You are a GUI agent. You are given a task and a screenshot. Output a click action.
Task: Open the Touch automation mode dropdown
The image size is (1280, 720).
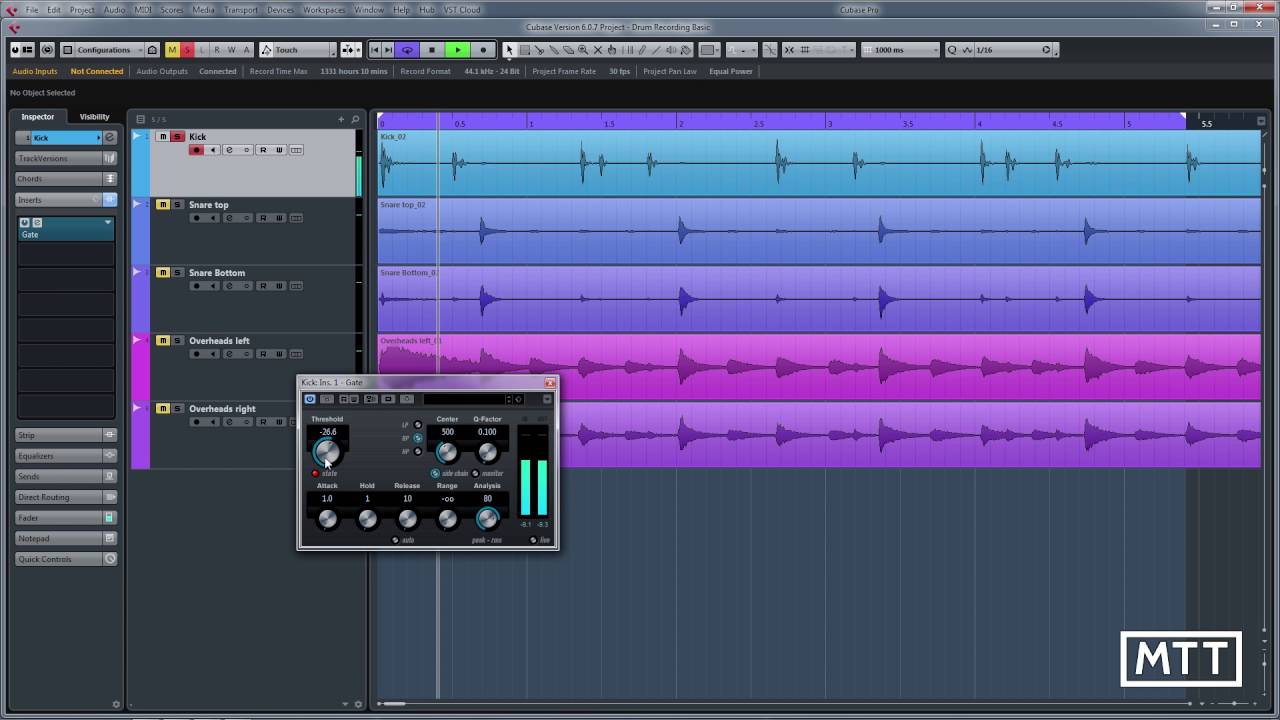click(297, 50)
